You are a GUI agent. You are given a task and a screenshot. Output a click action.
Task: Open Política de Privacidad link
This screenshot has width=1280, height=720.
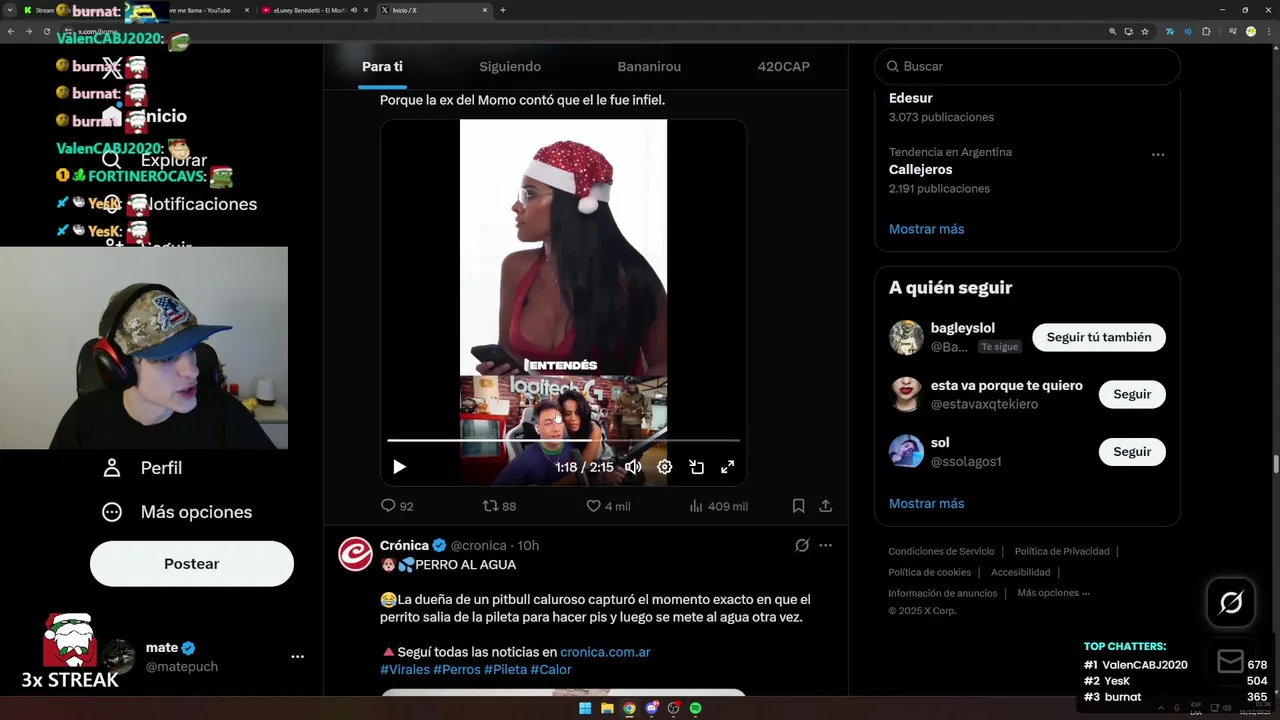(x=1062, y=551)
